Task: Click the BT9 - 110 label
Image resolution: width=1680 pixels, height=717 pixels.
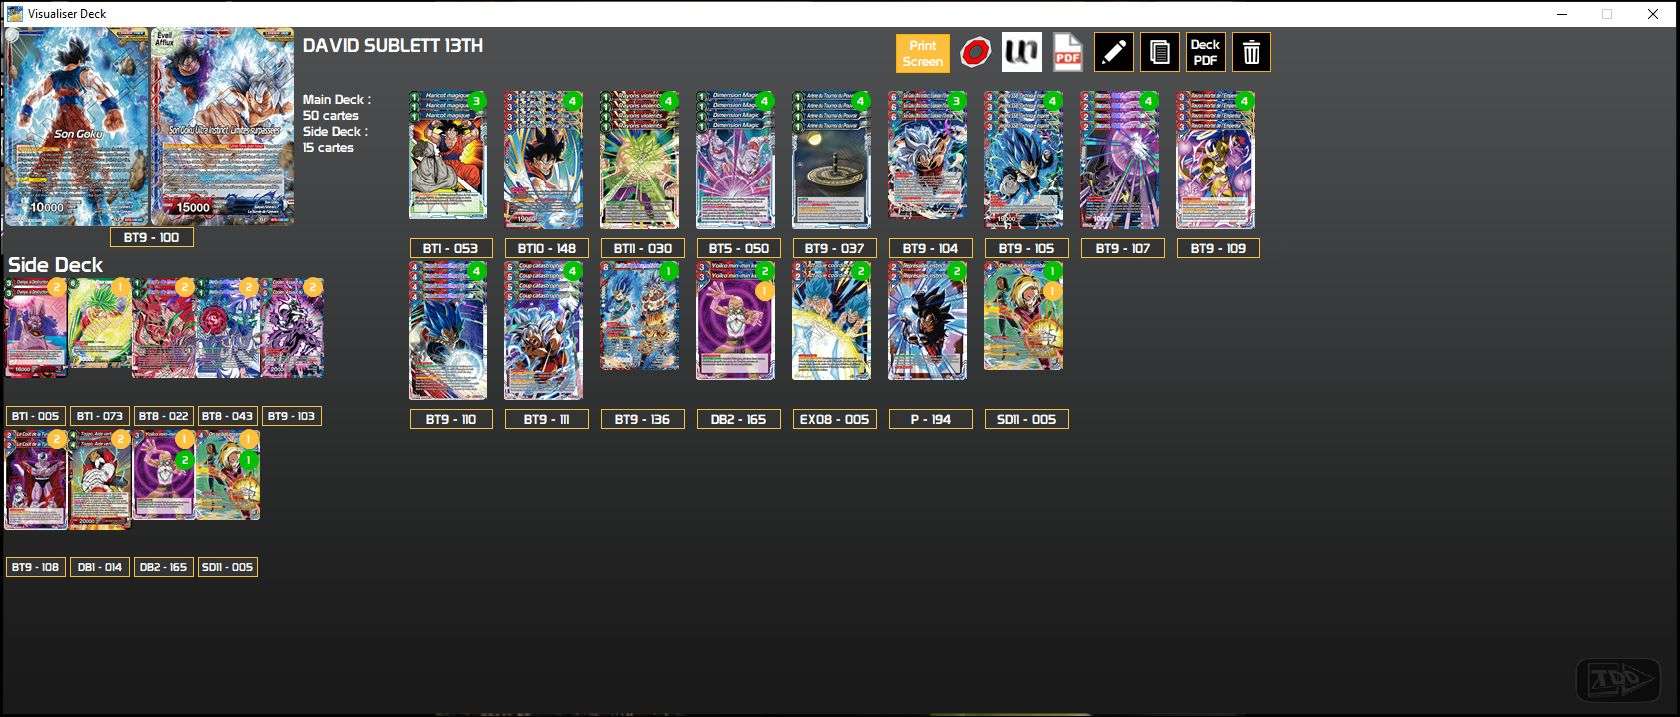Action: tap(450, 419)
